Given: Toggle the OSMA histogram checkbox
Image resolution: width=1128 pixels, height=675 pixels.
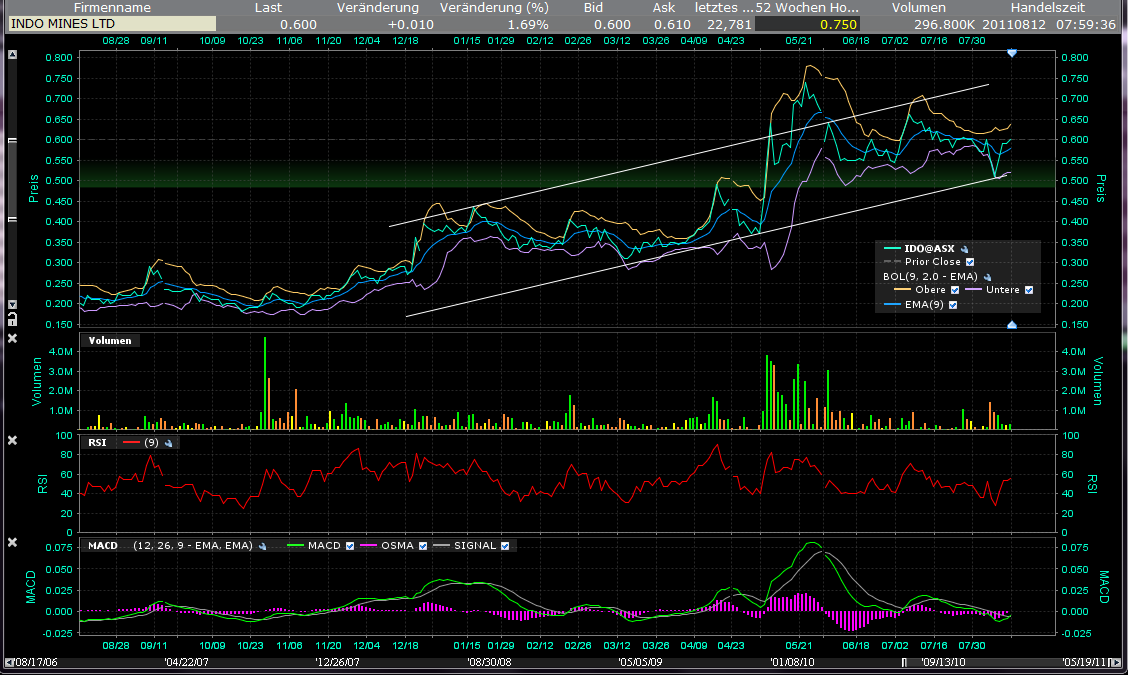Looking at the screenshot, I should click(x=423, y=546).
